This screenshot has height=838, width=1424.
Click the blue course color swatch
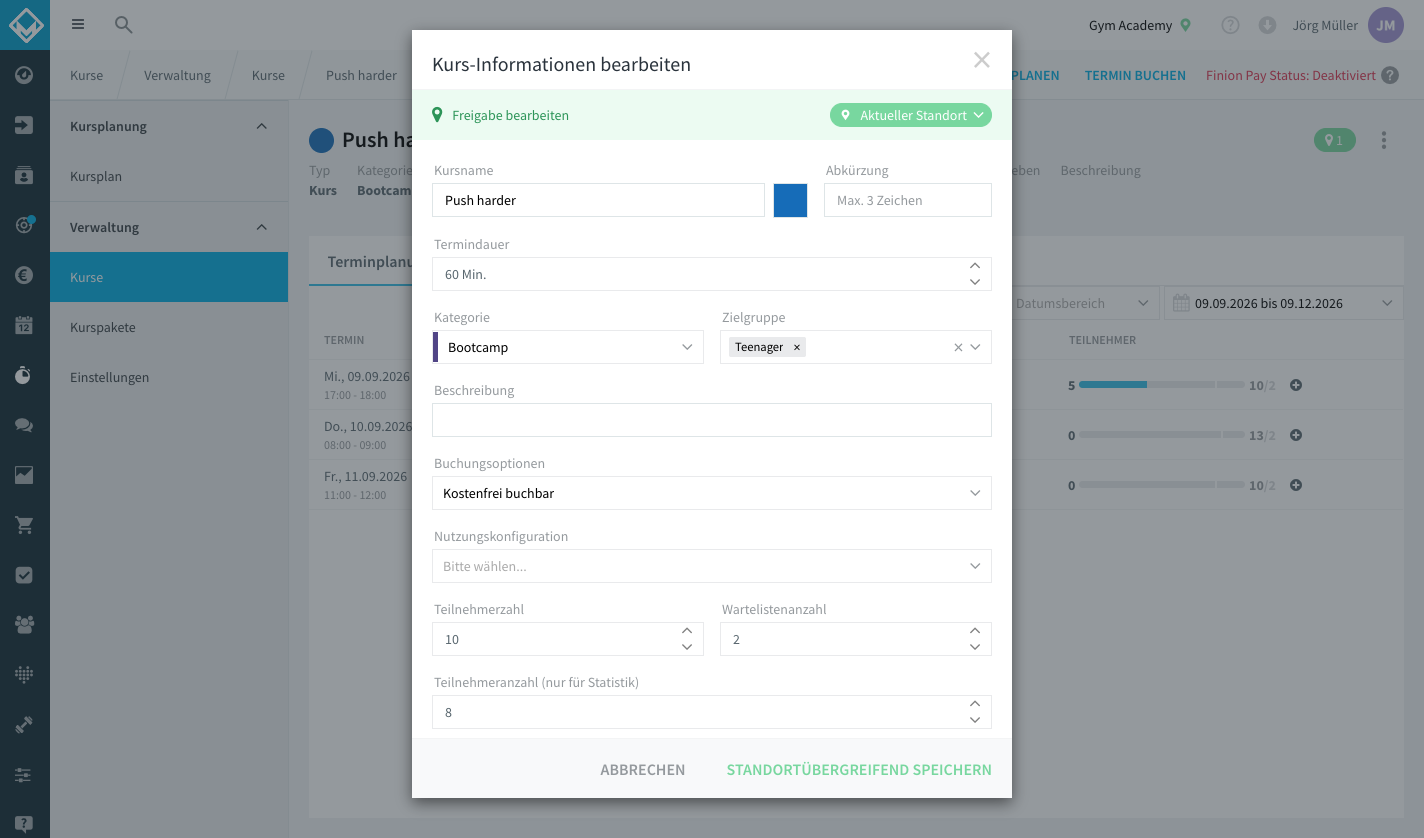[x=790, y=200]
